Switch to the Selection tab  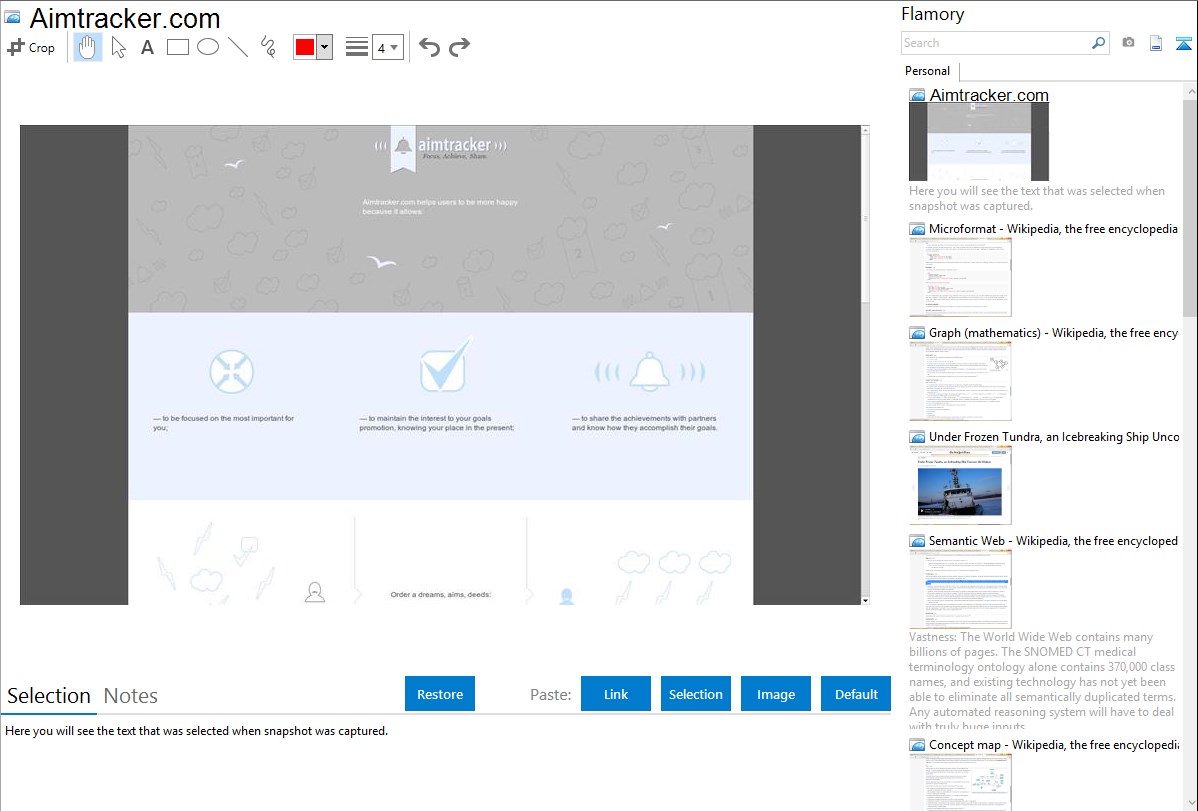coord(49,696)
